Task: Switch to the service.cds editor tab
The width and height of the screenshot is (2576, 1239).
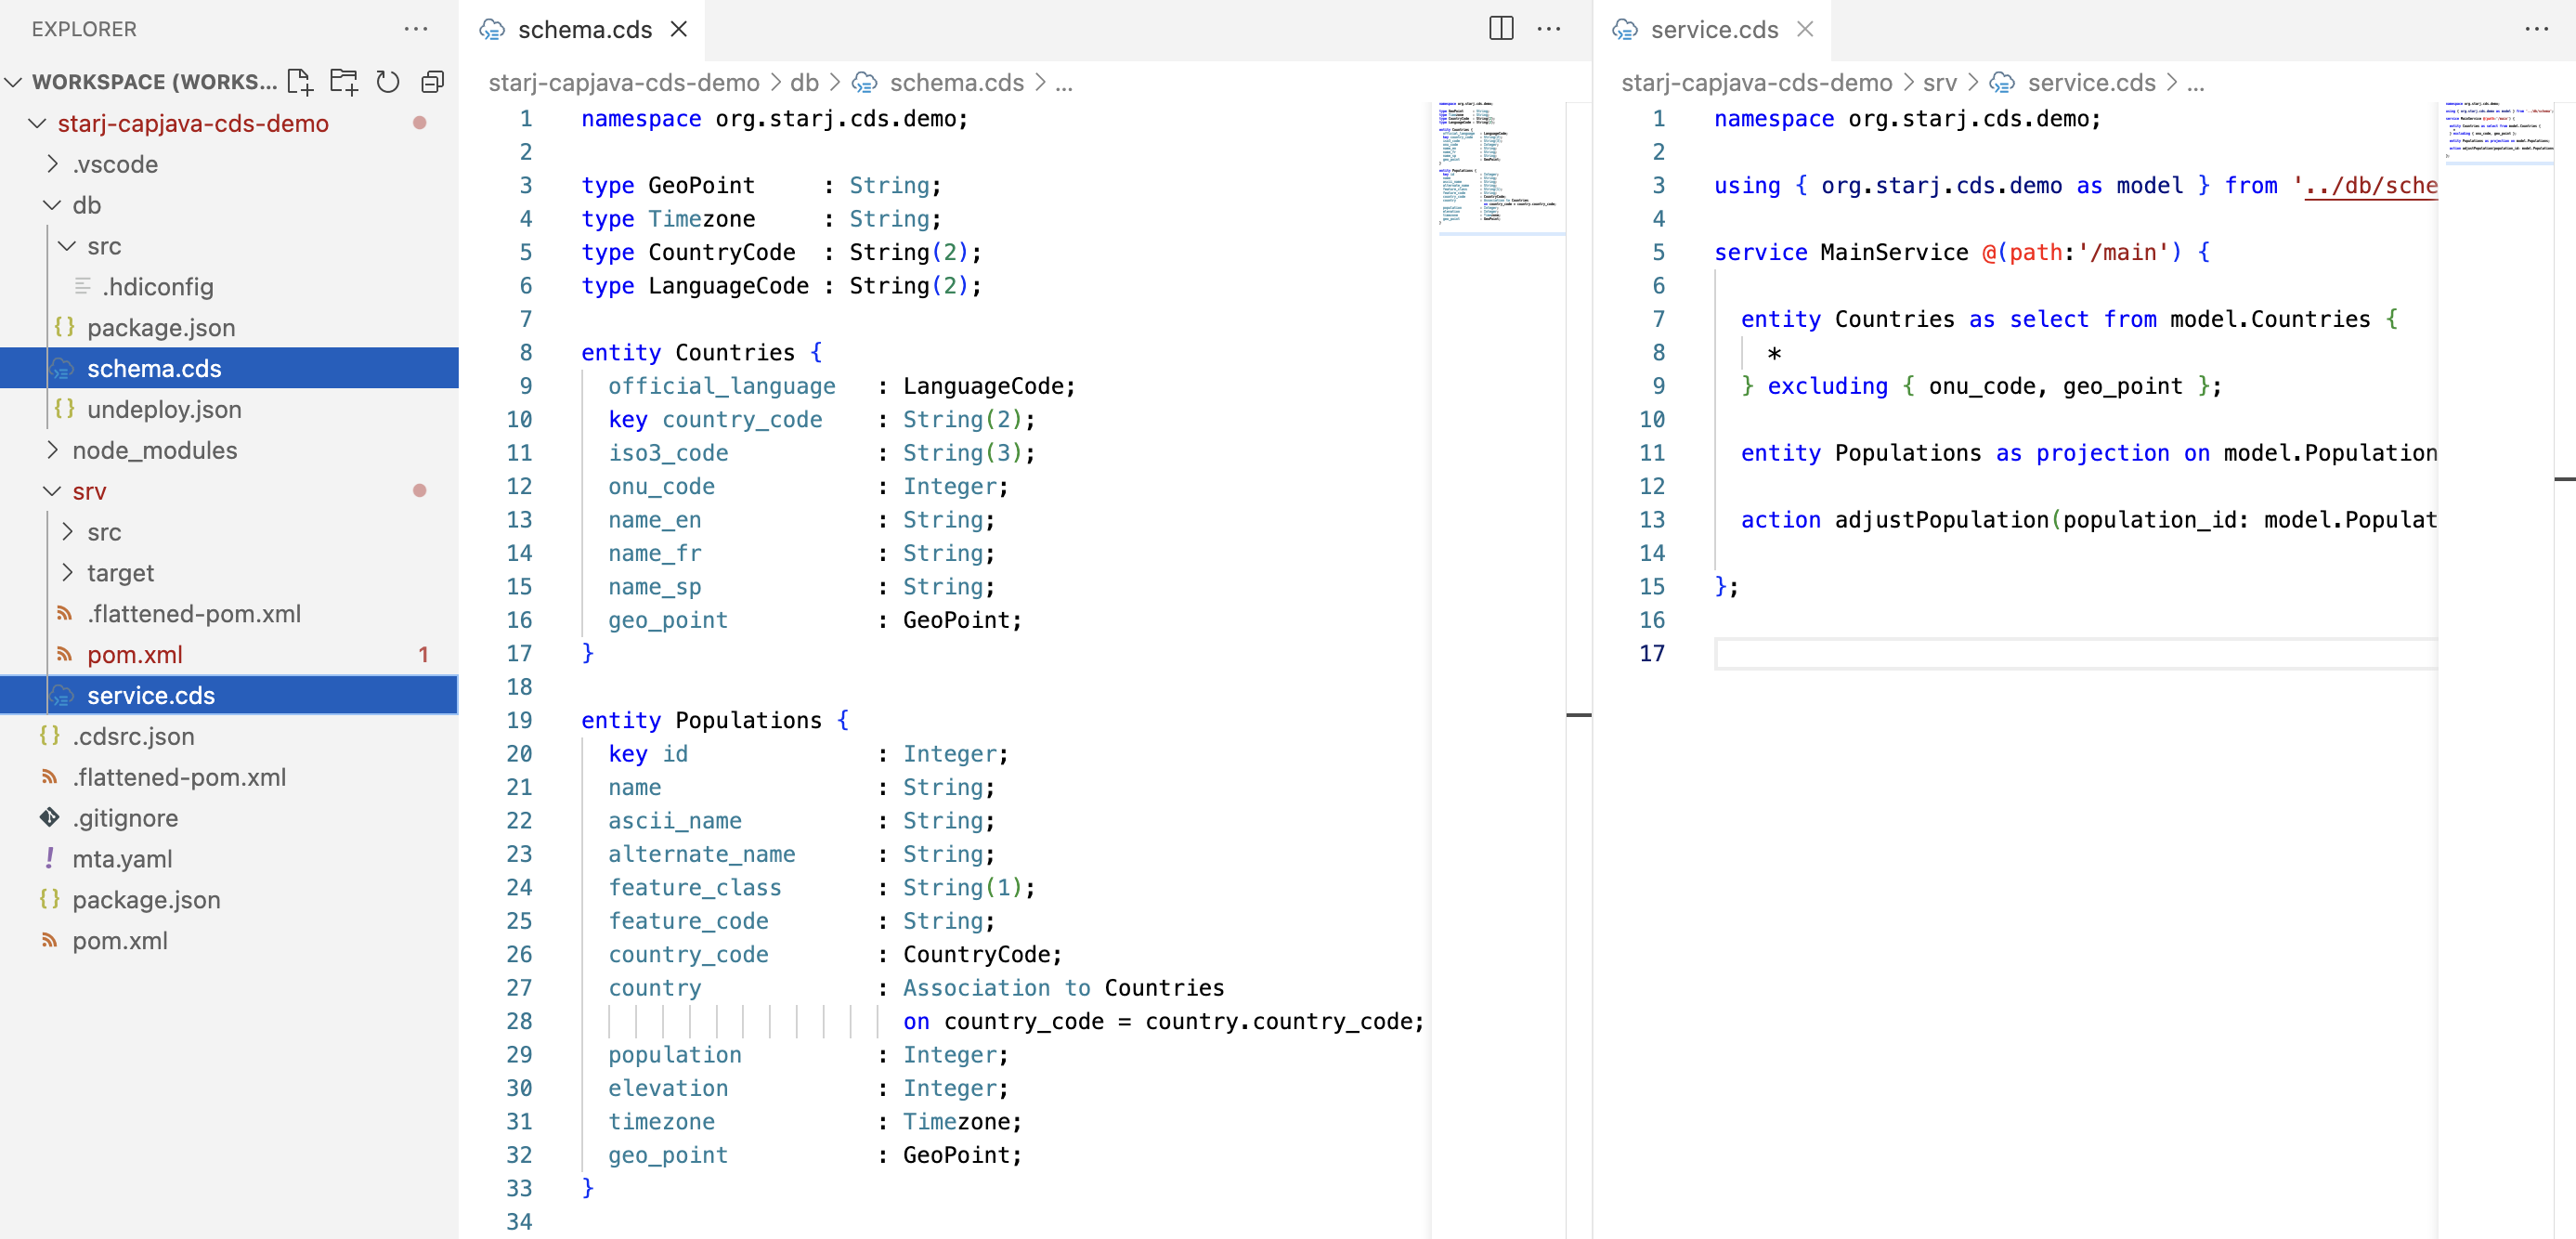Action: coord(1714,30)
